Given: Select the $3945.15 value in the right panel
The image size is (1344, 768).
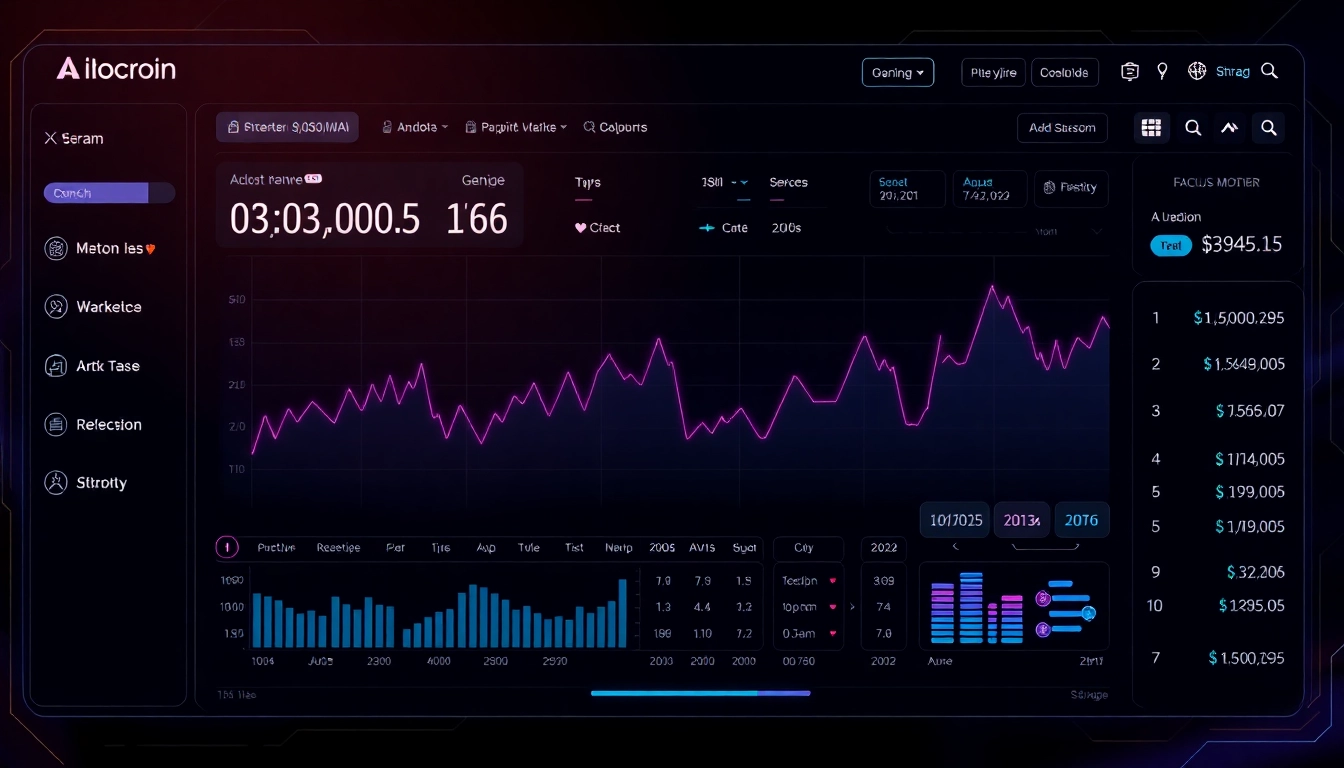Looking at the screenshot, I should pos(1242,244).
